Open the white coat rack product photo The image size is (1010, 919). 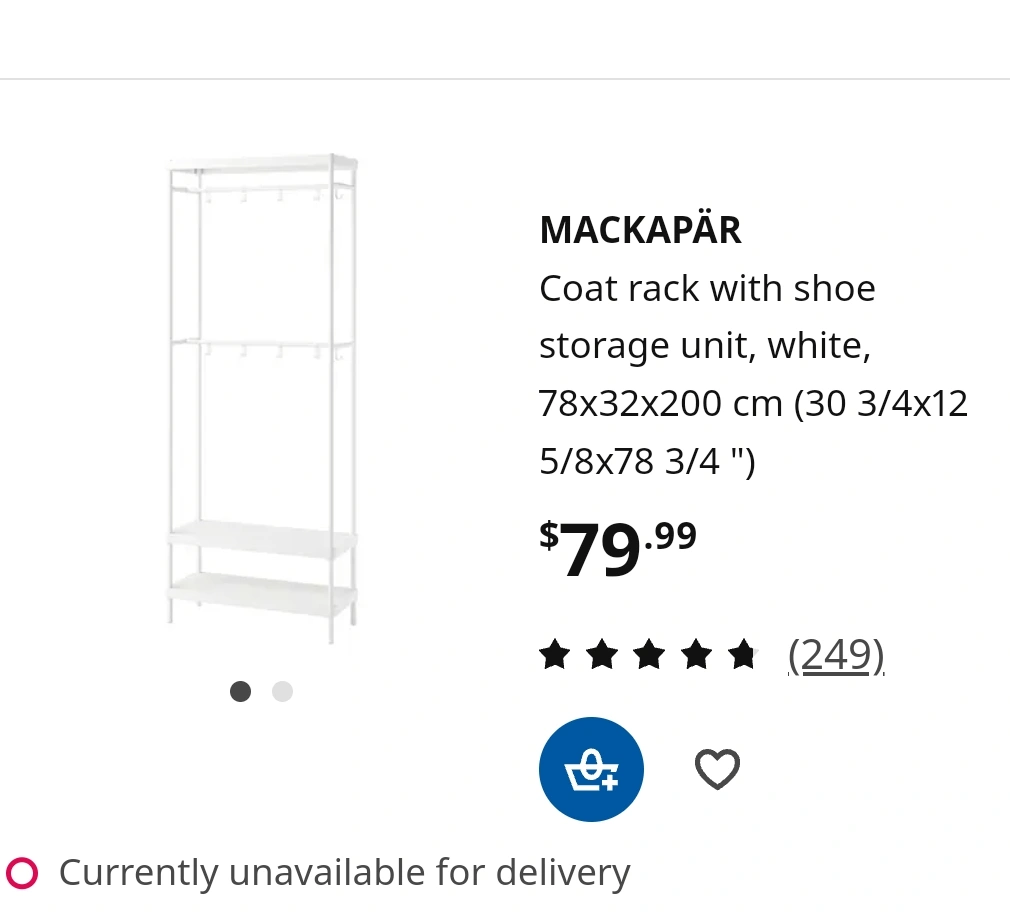[x=262, y=399]
